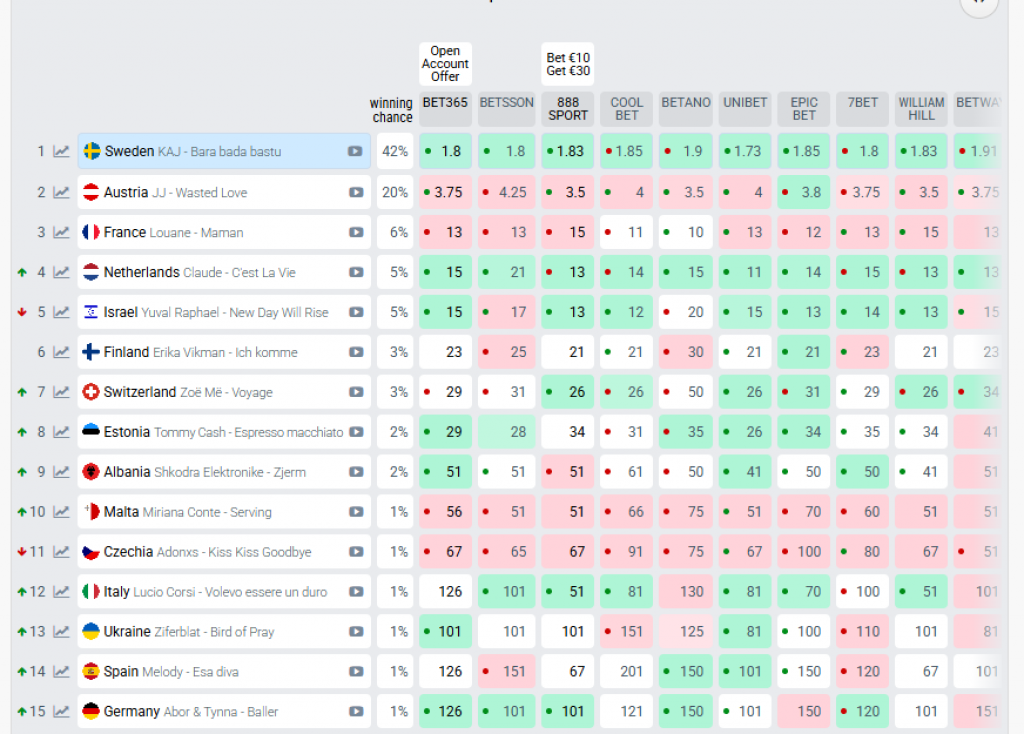Click the chart icon beside Finland
The width and height of the screenshot is (1024, 734).
pos(62,352)
